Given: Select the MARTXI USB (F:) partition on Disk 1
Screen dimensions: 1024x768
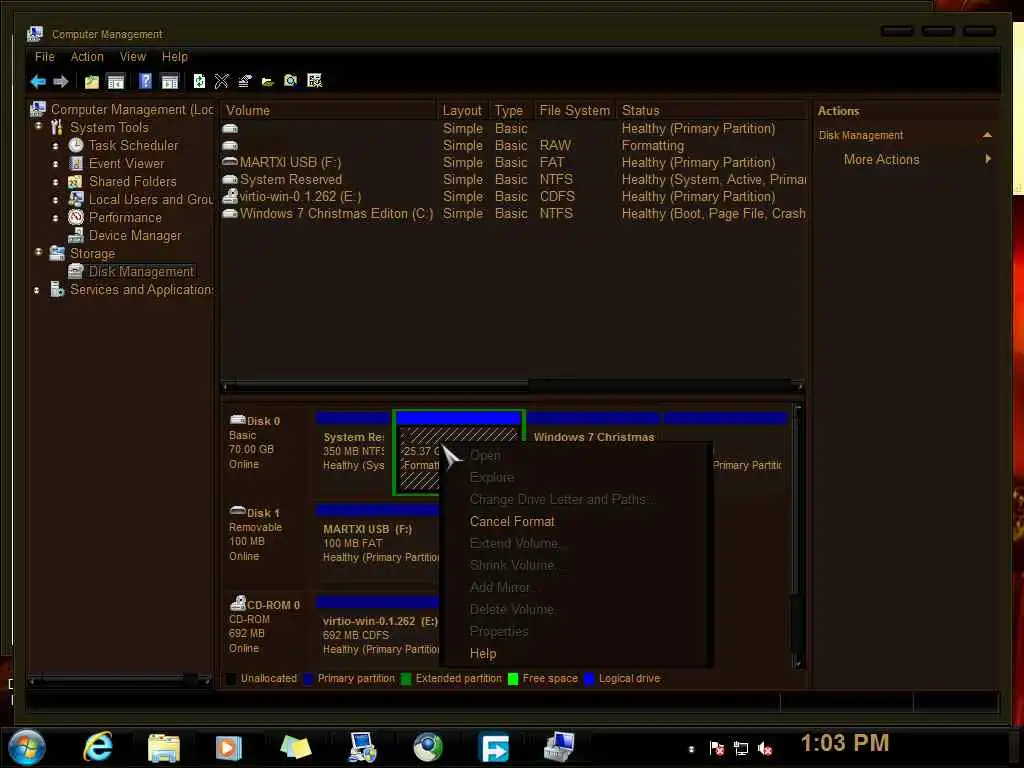Looking at the screenshot, I should (x=378, y=543).
